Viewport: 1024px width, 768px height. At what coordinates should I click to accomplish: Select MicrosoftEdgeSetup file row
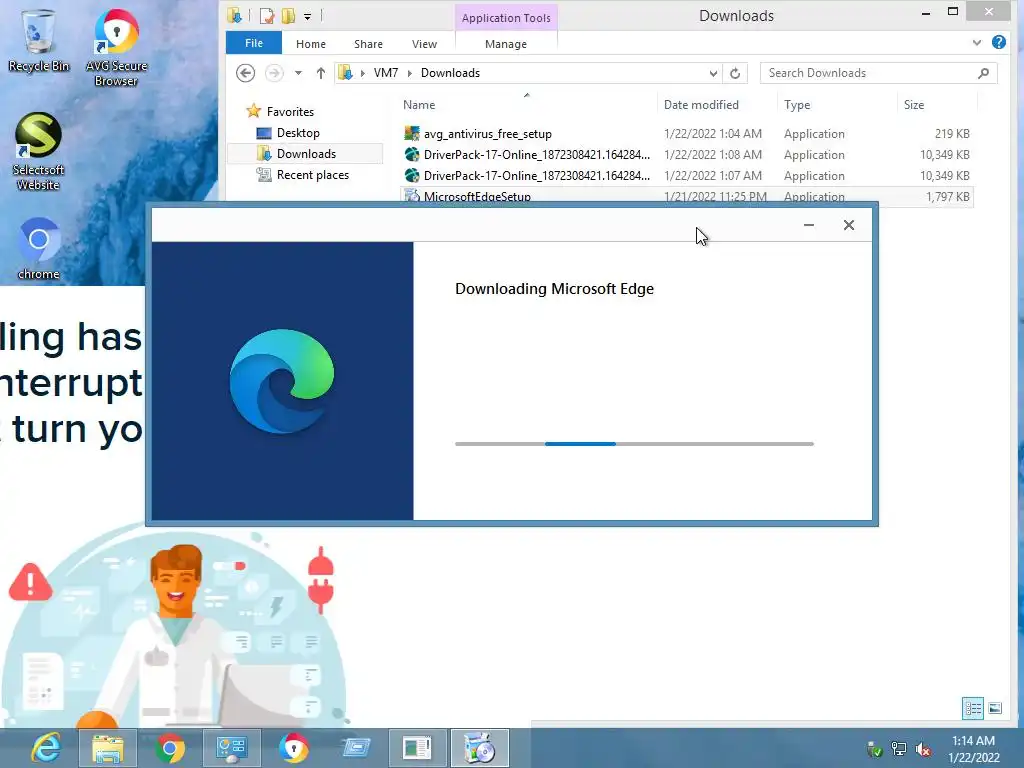[686, 196]
